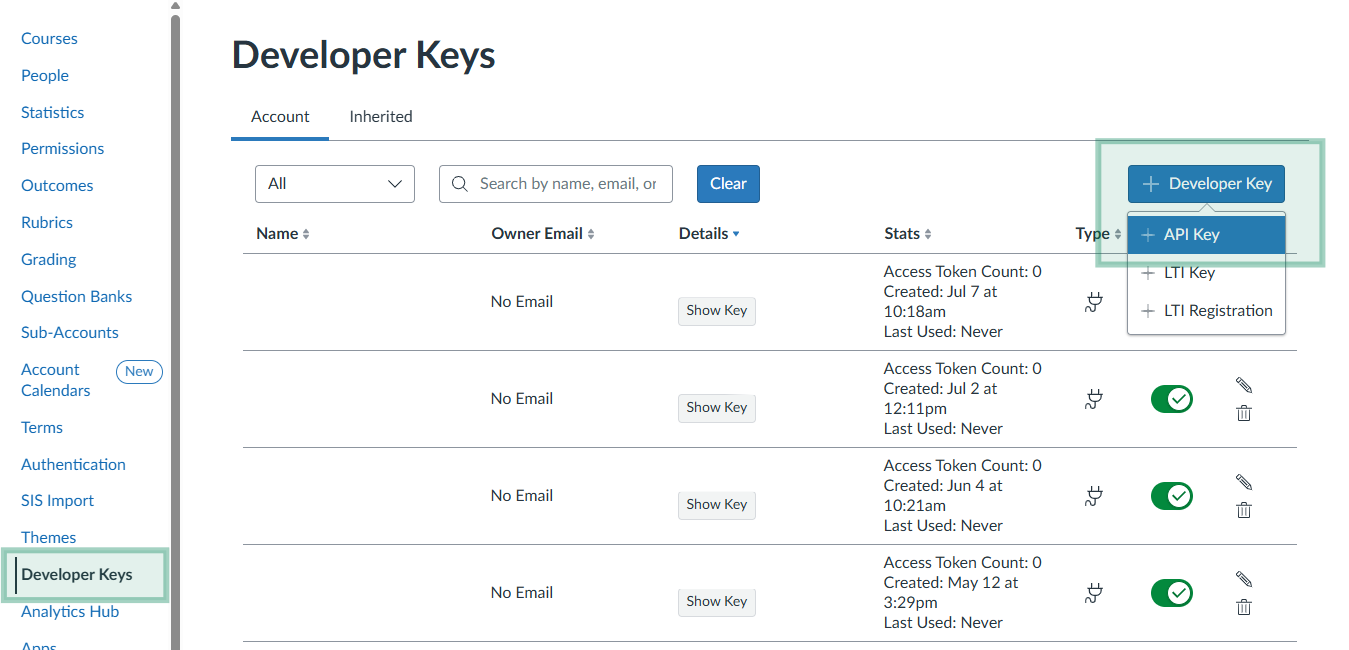Screen dimensions: 1349x650
Task: Open Terms in the sidebar
Action: tap(42, 428)
